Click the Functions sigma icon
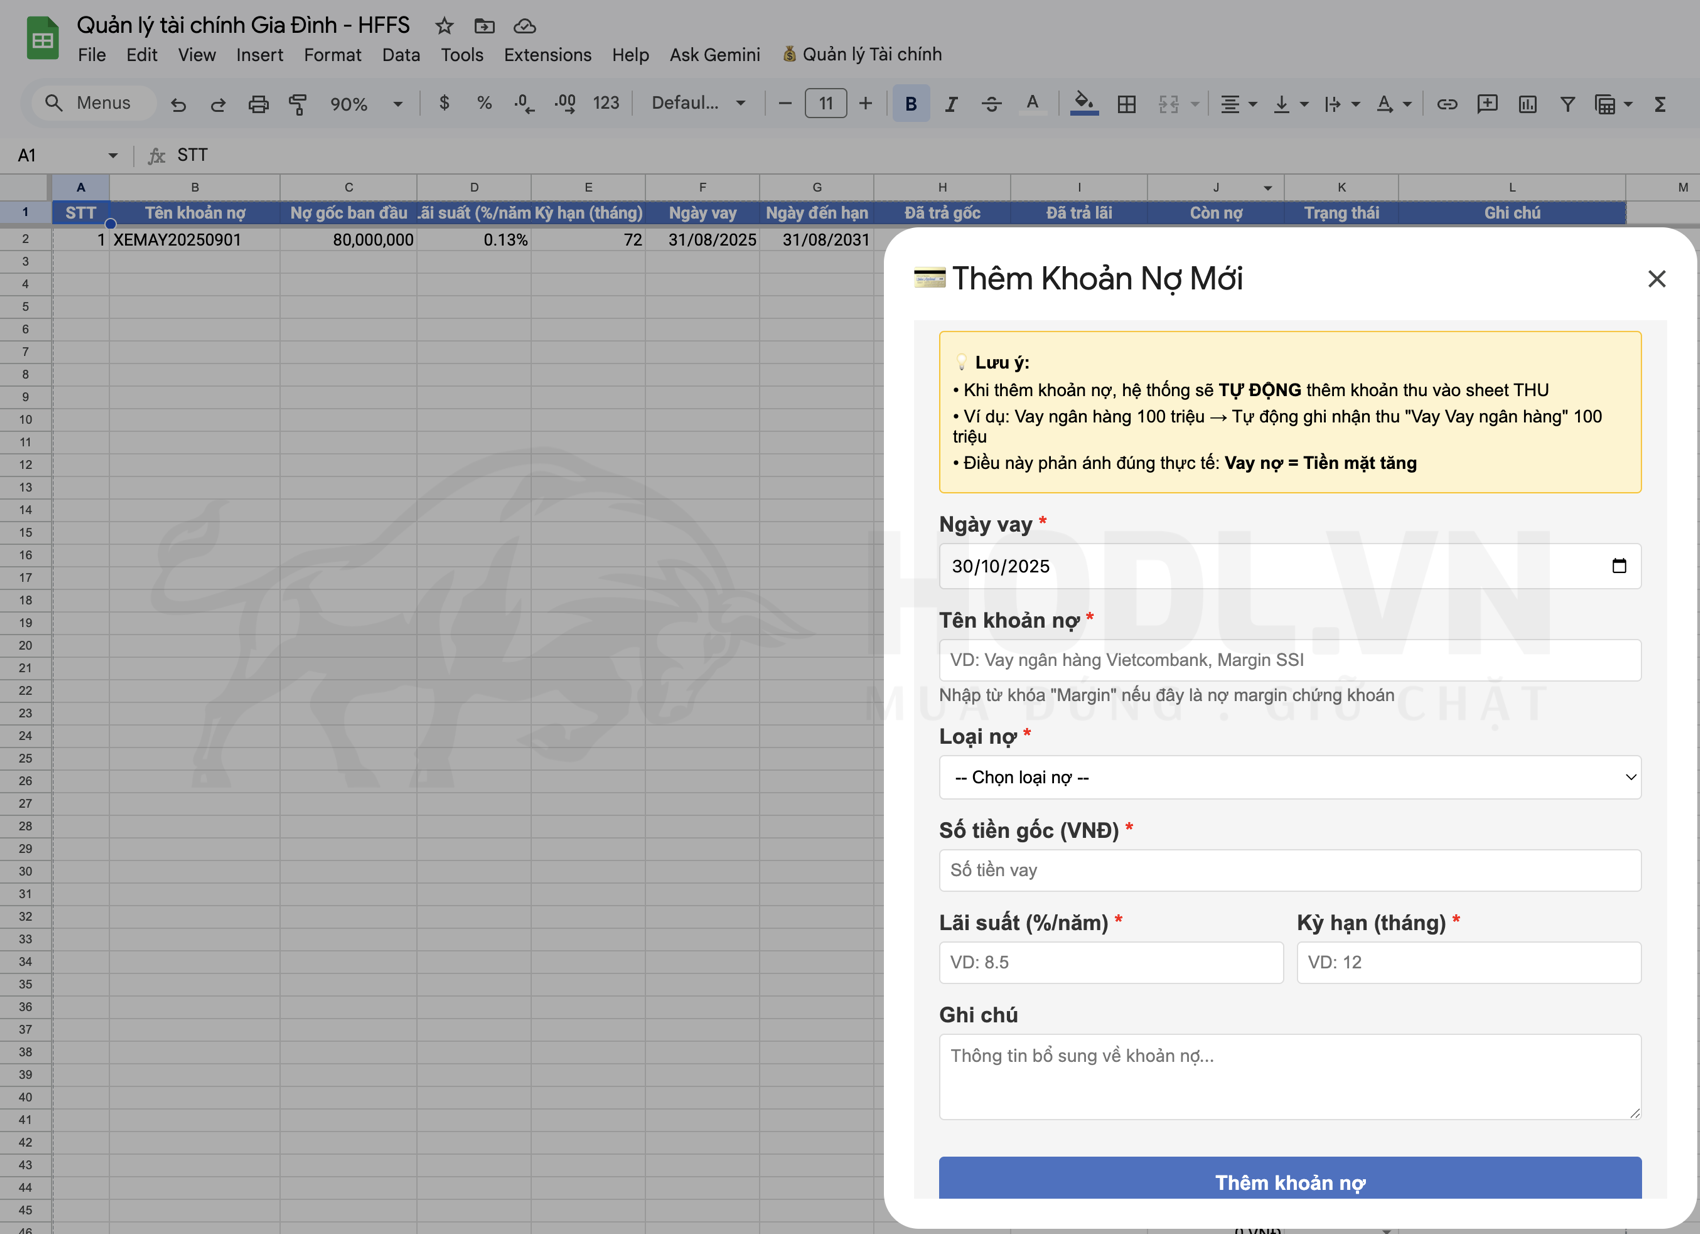This screenshot has width=1700, height=1234. (x=1660, y=103)
